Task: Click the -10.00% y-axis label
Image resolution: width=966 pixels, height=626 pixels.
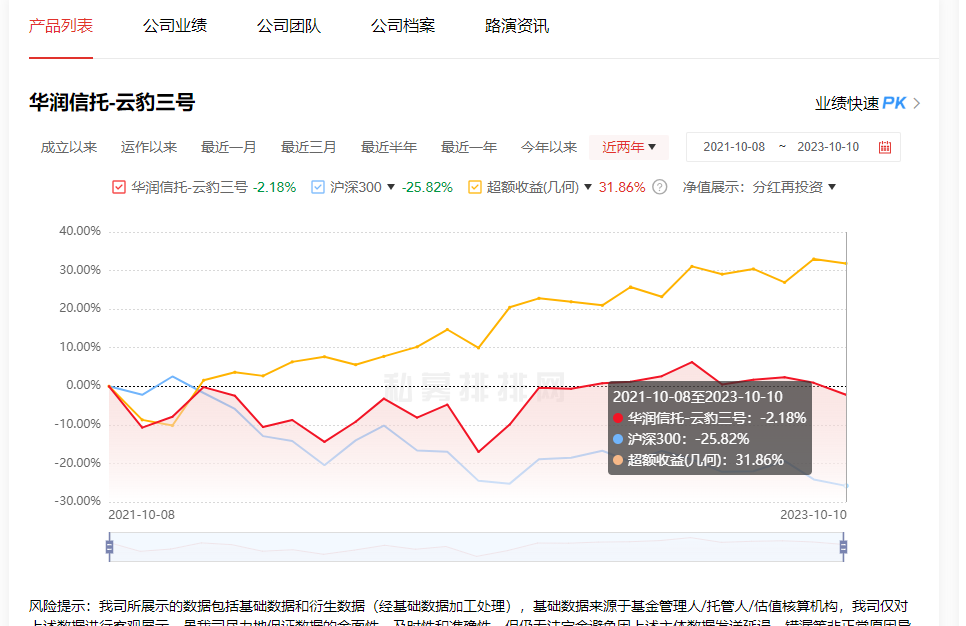Action: [x=78, y=424]
